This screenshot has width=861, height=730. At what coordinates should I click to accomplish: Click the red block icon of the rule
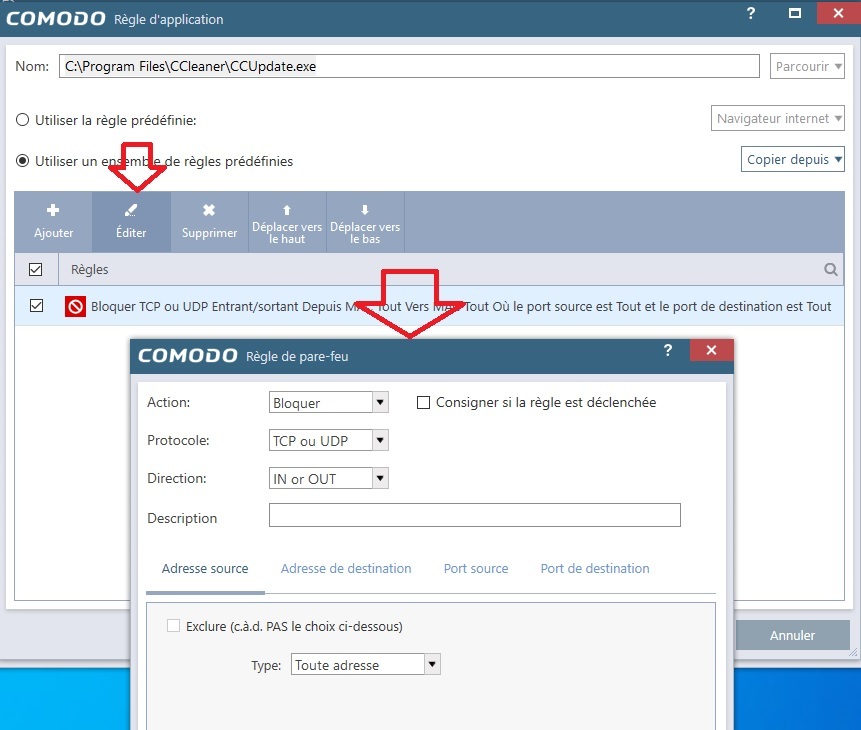click(75, 307)
